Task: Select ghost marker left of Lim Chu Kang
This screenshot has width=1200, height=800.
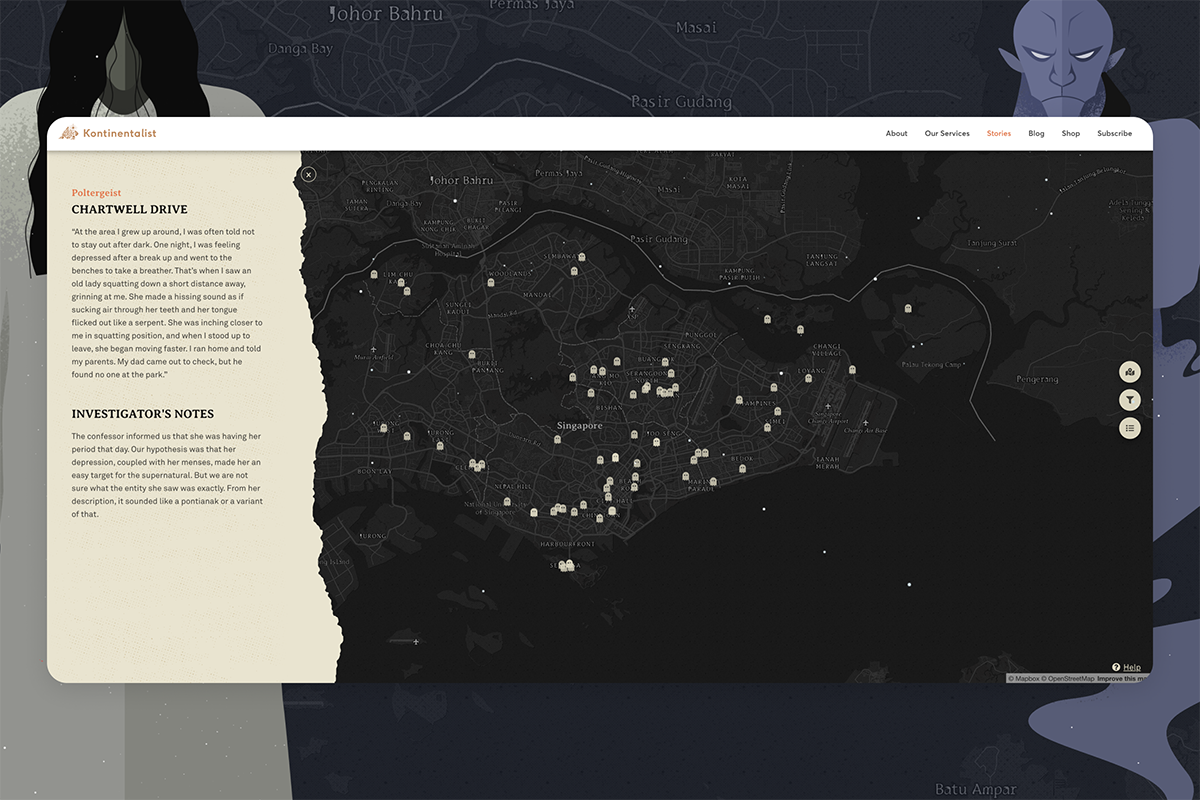Action: 374,274
